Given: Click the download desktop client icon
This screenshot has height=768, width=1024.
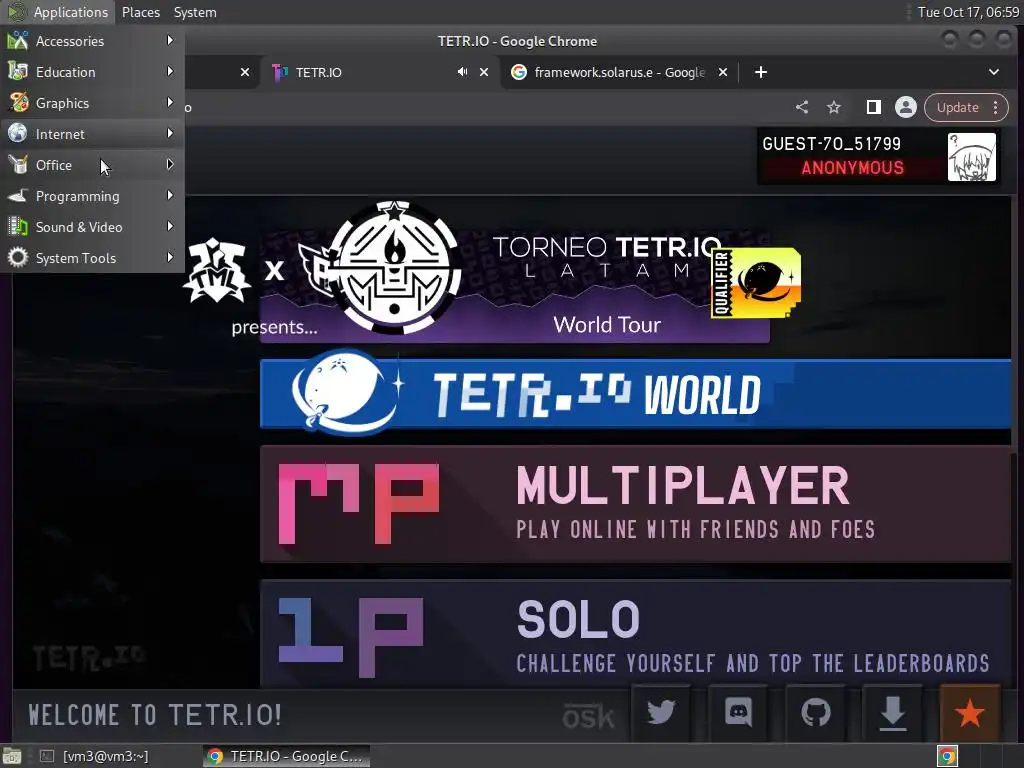Looking at the screenshot, I should click(x=893, y=712).
